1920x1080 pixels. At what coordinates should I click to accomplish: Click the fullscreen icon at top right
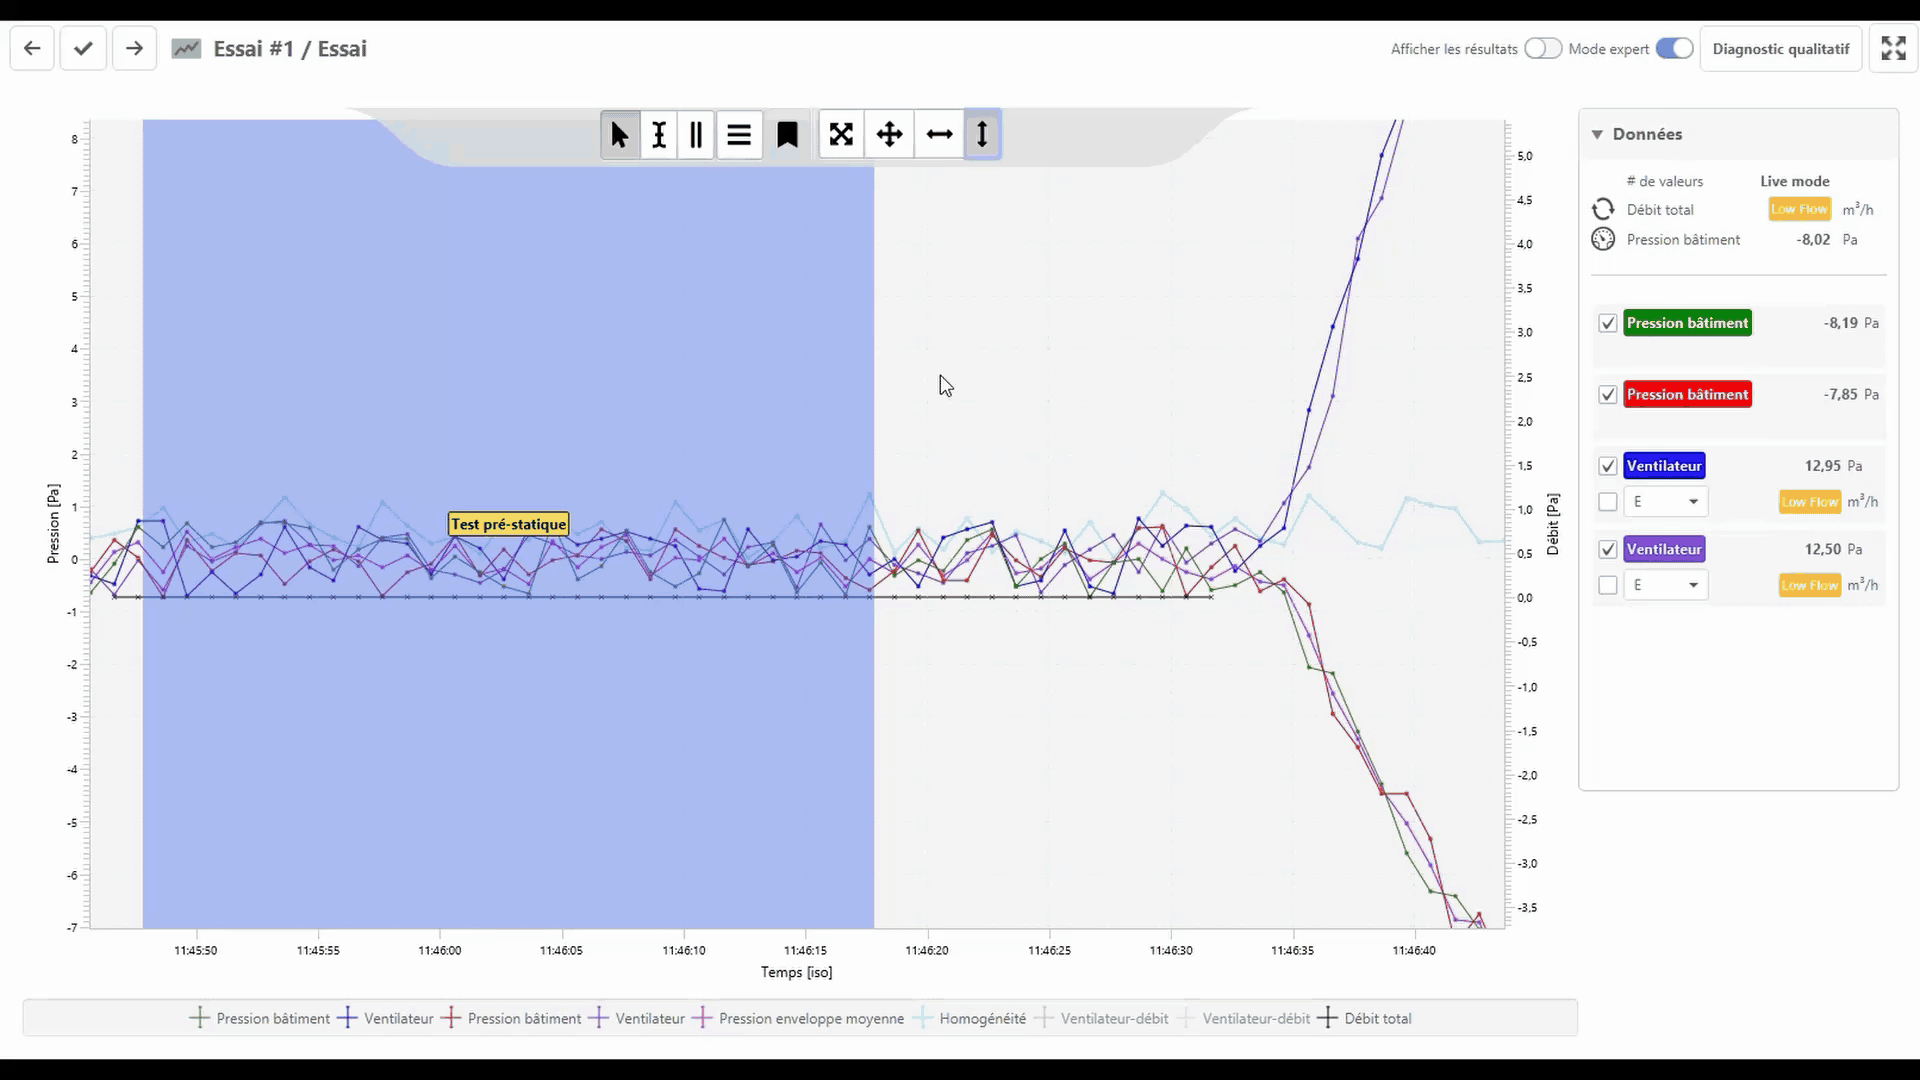[x=1893, y=49]
